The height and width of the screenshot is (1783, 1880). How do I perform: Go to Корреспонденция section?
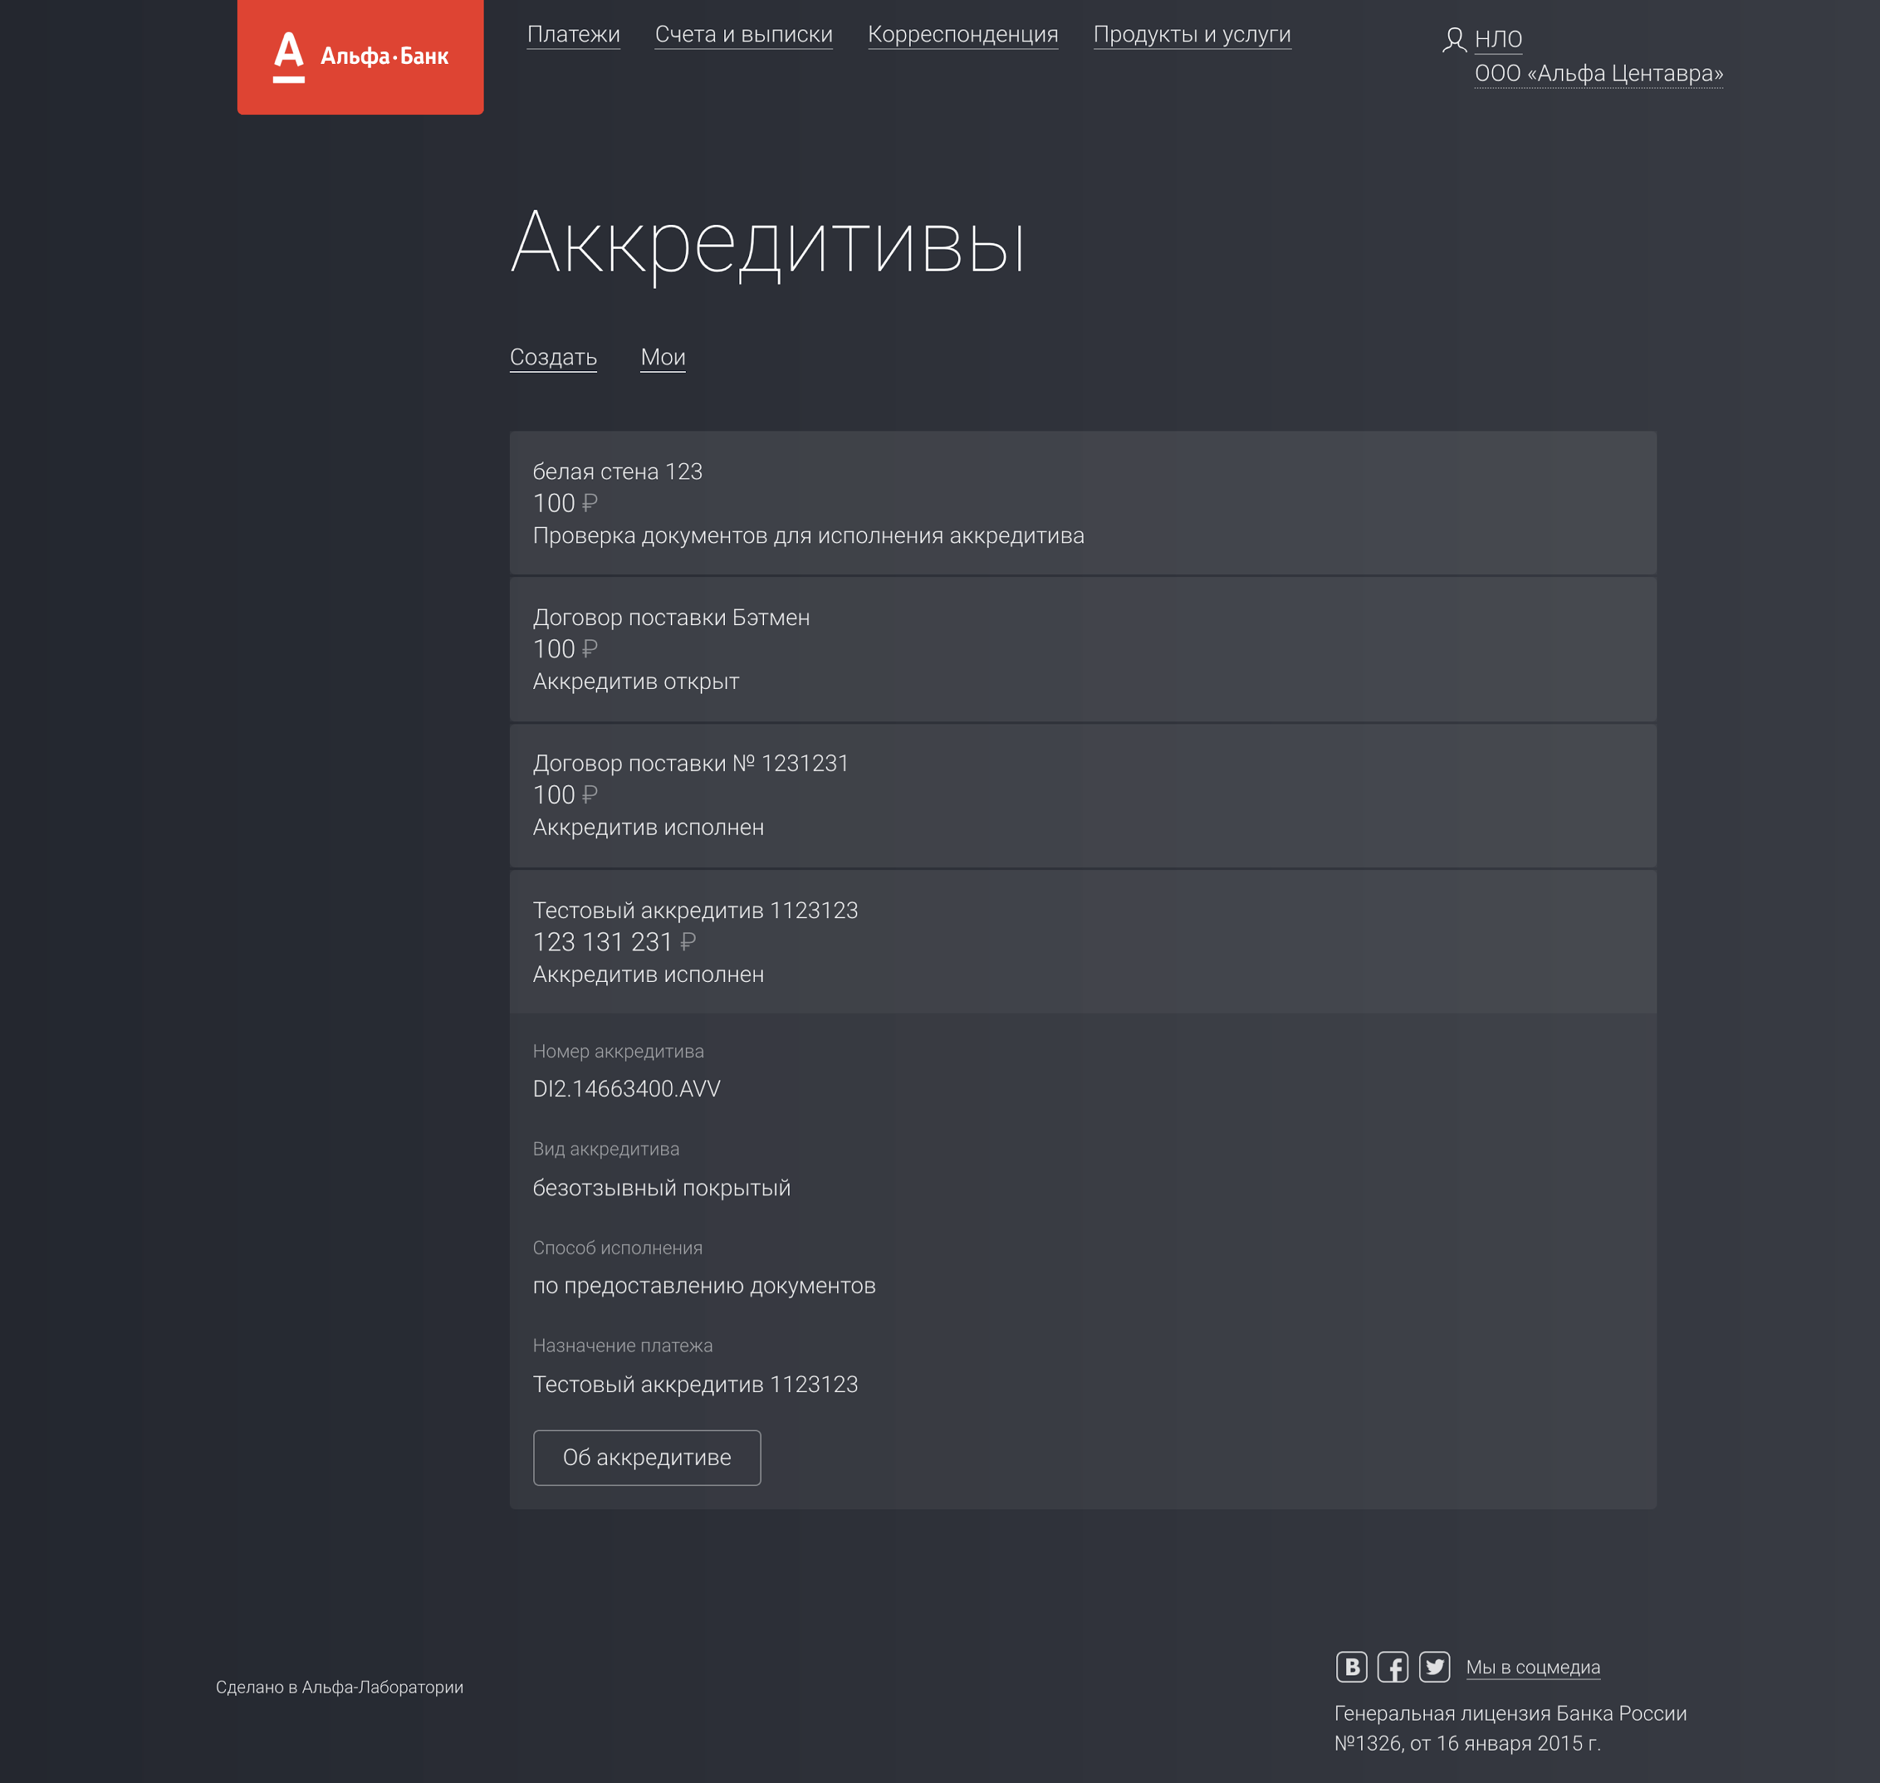tap(963, 35)
